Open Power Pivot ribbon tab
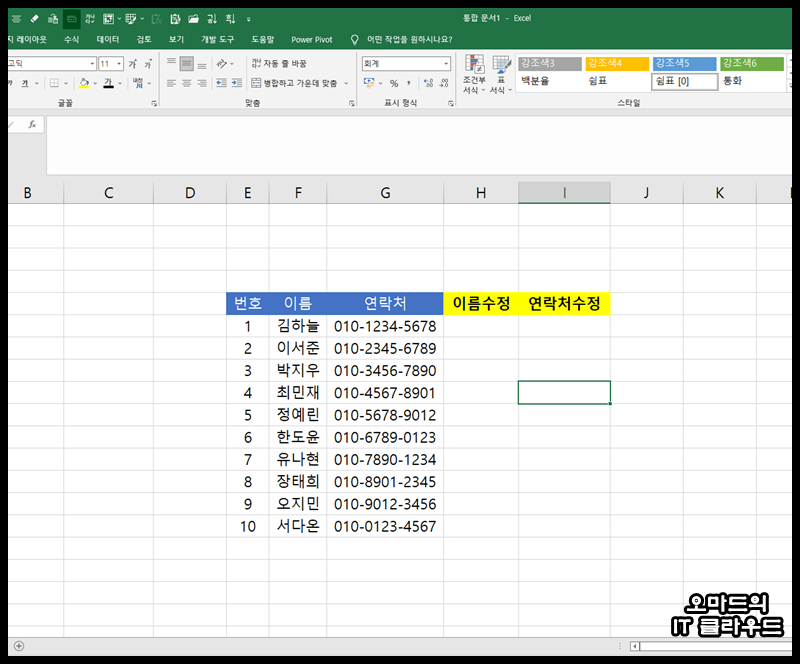 pyautogui.click(x=311, y=39)
